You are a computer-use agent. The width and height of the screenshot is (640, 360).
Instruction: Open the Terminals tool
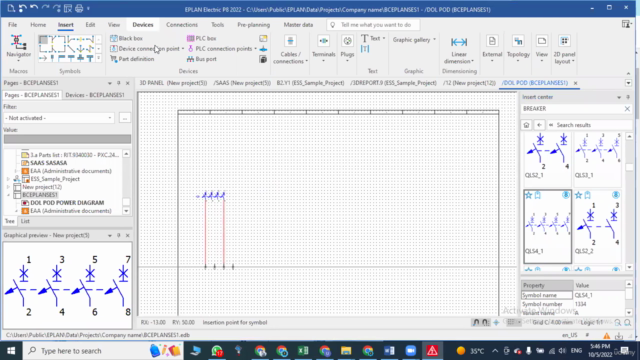pos(323,48)
